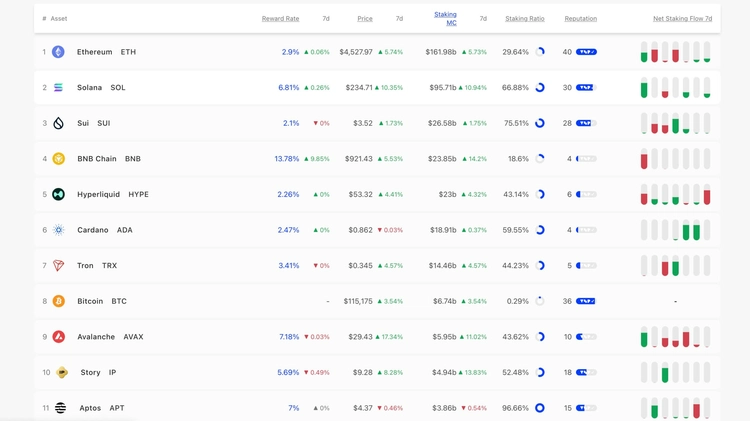The width and height of the screenshot is (750, 421).
Task: Sort by Reward Rate column
Action: point(280,19)
